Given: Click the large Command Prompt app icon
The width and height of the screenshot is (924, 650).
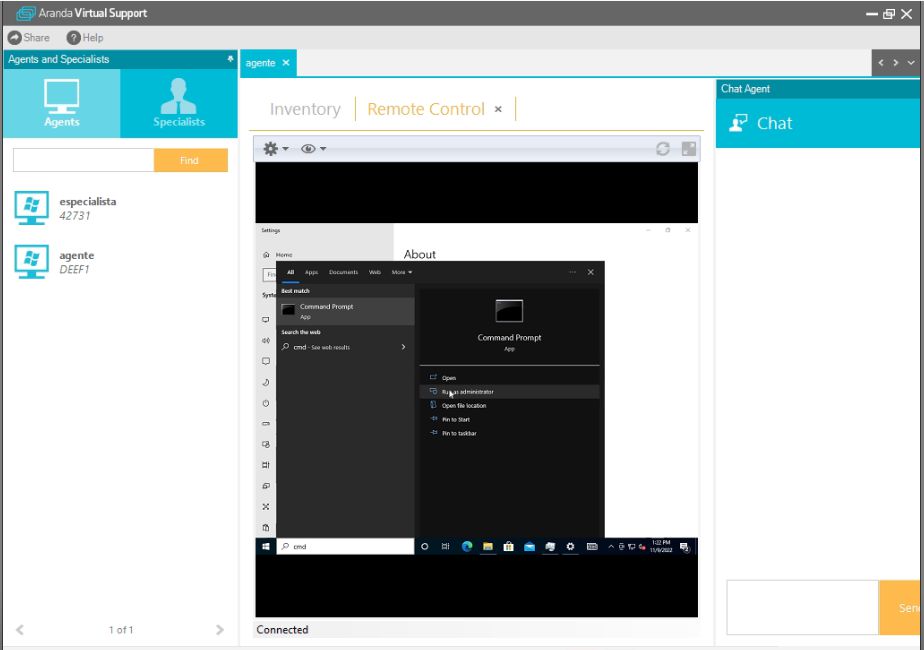Looking at the screenshot, I should pos(509,311).
